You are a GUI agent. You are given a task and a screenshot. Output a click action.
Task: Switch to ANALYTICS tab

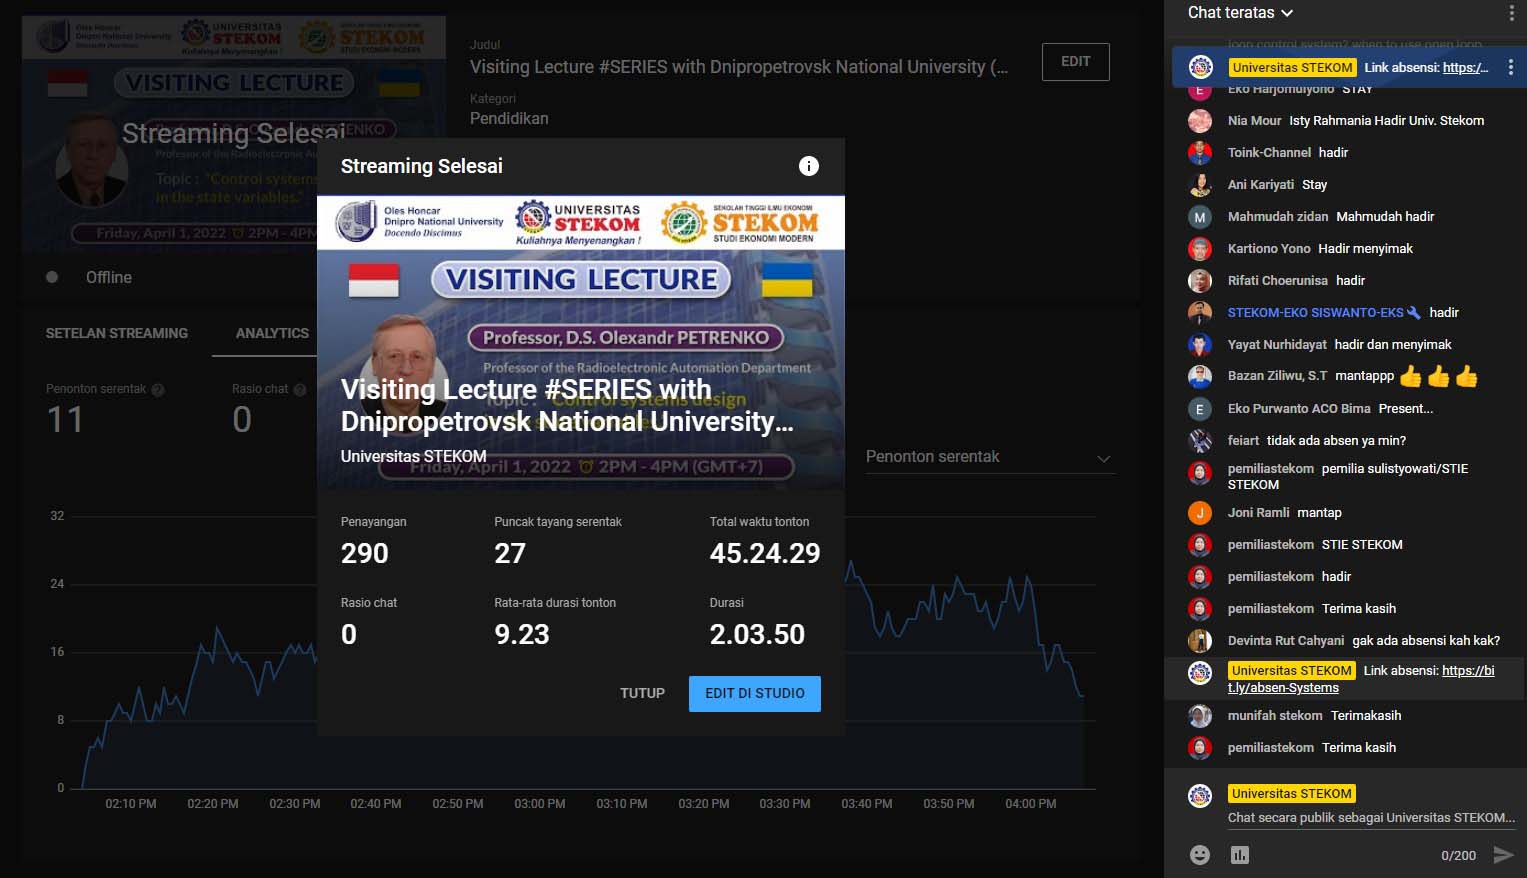(272, 333)
